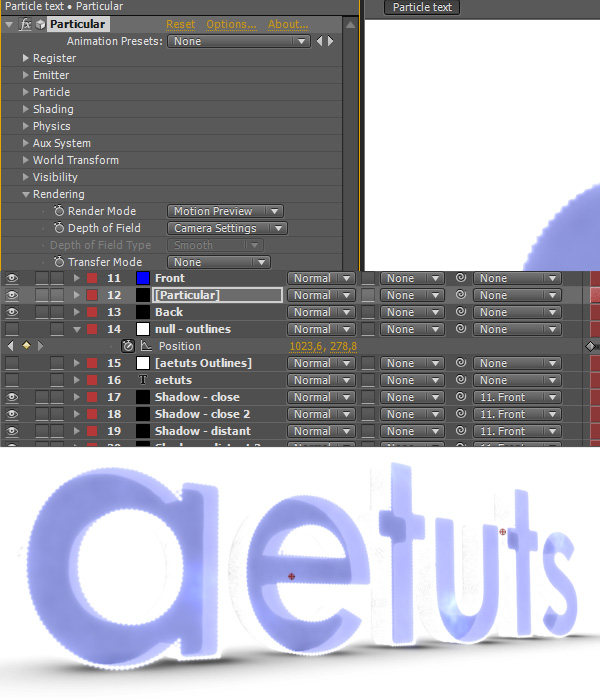
Task: Expand the Visibility group
Action: [25, 177]
